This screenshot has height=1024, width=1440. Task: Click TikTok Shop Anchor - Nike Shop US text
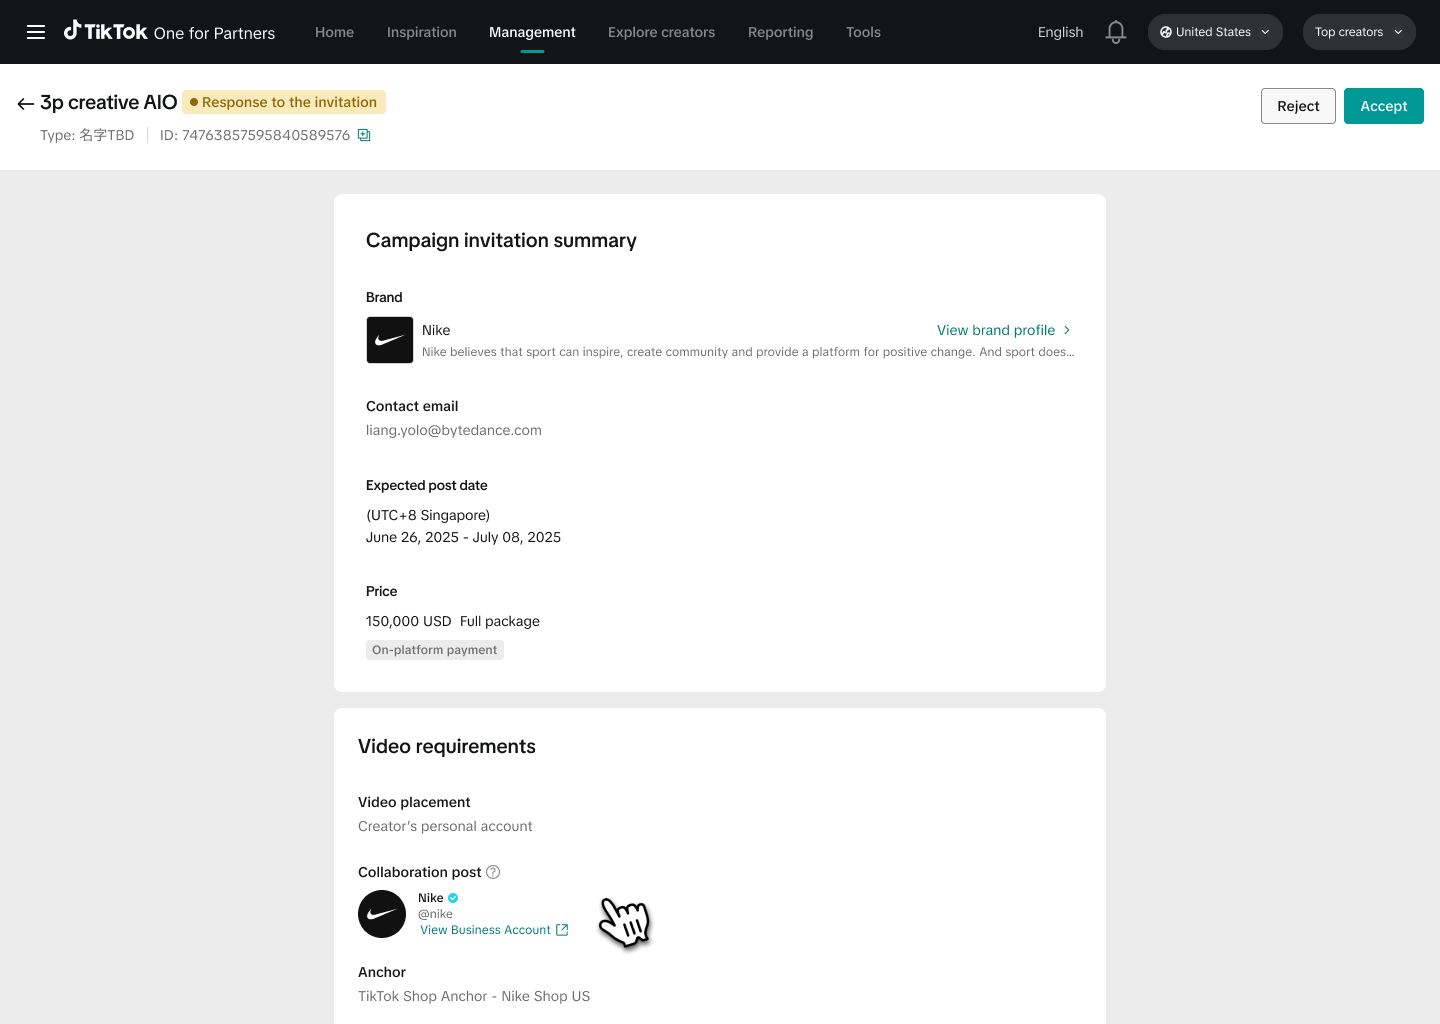474,996
